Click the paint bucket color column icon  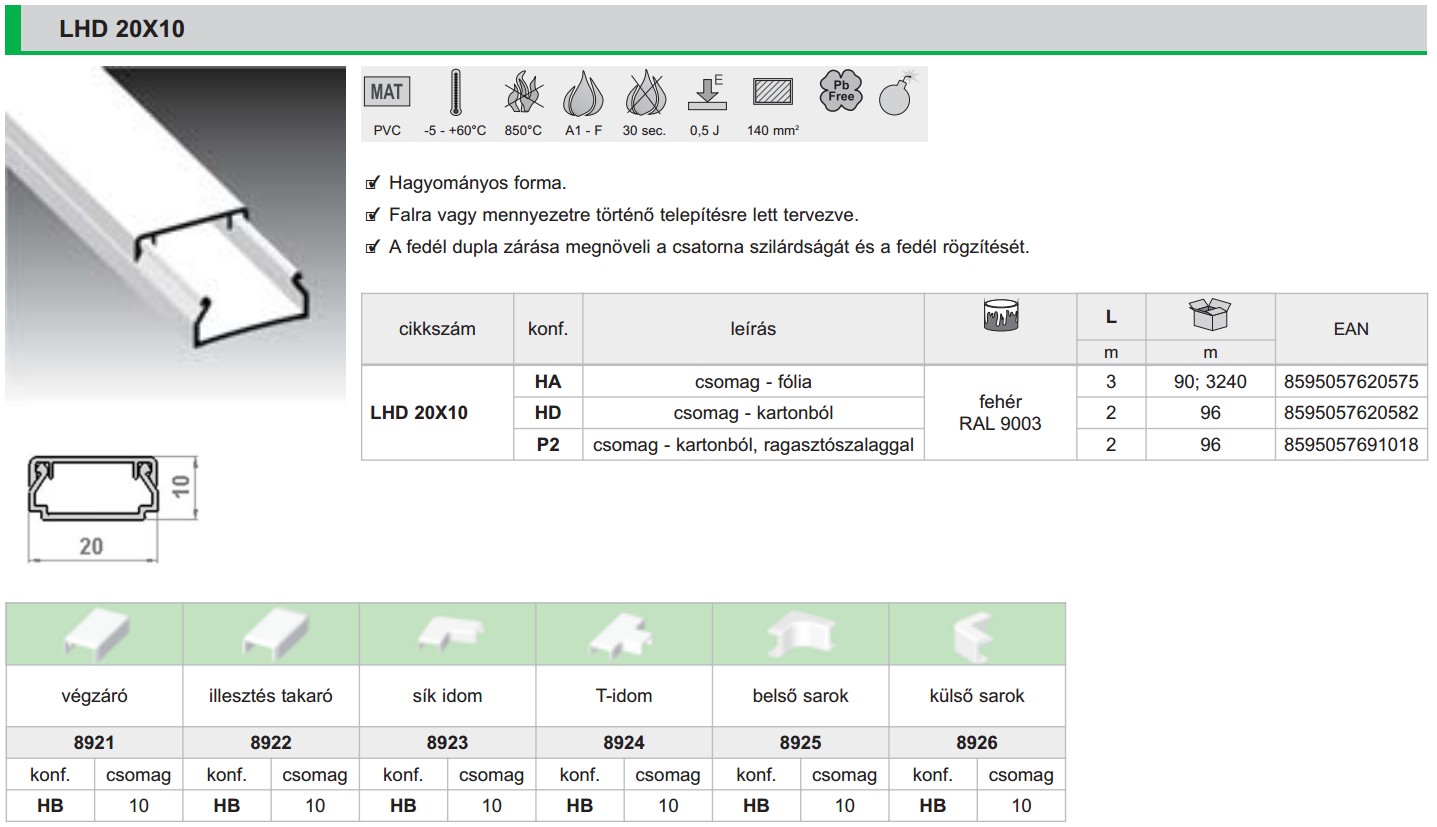point(1000,316)
